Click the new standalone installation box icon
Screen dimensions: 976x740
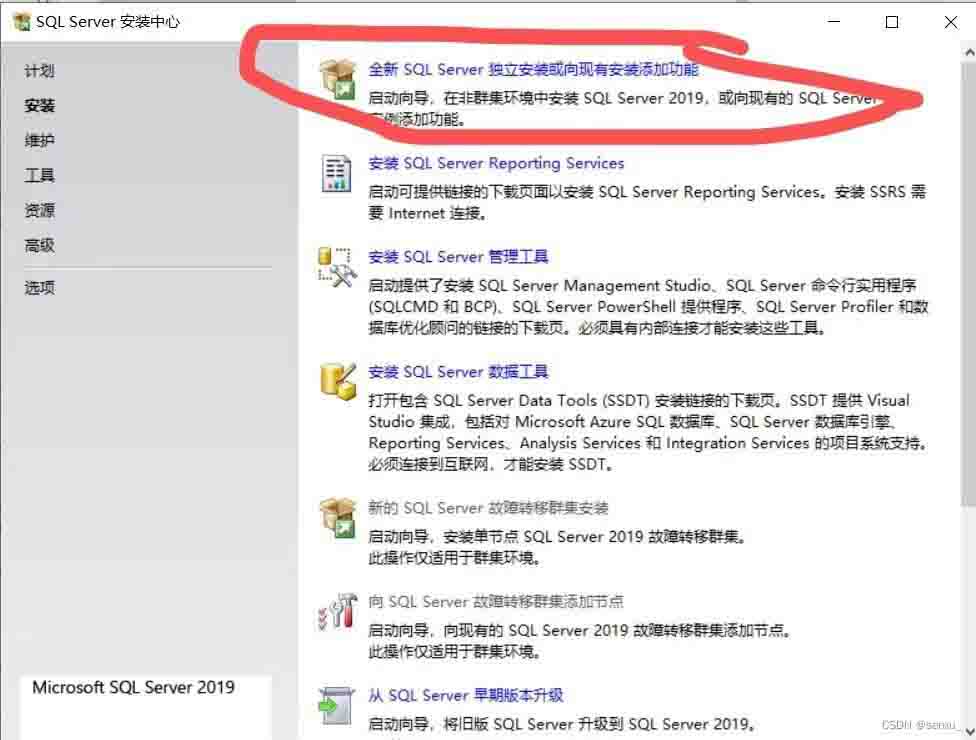337,79
